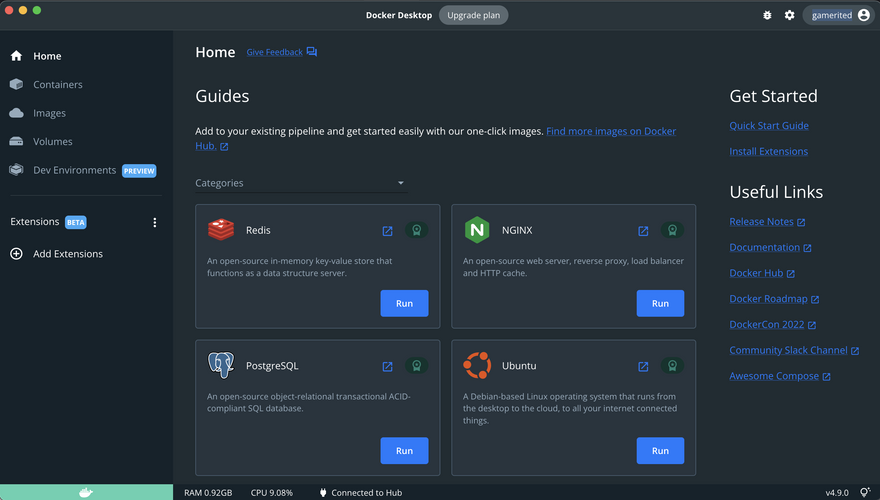The height and width of the screenshot is (500, 880).
Task: Open the Quick Start Guide link
Action: point(769,126)
